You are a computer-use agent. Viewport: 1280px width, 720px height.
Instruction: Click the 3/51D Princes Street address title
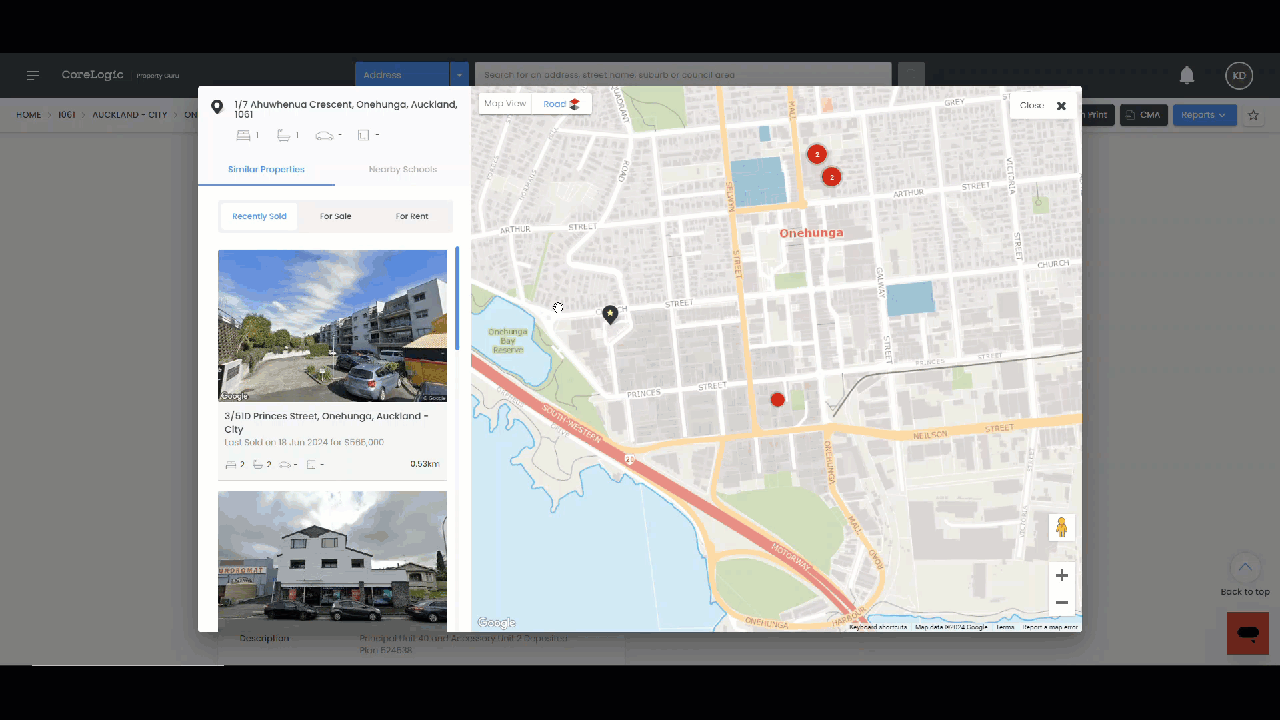coord(327,422)
